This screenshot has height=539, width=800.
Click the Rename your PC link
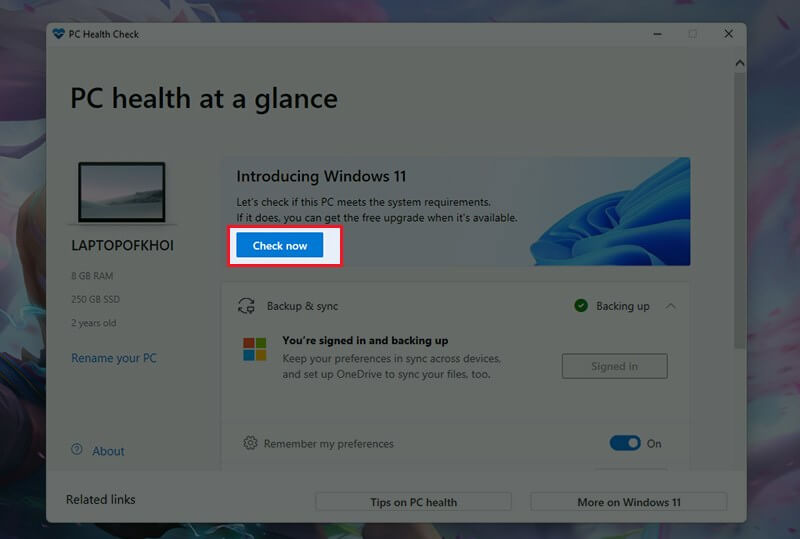[114, 358]
